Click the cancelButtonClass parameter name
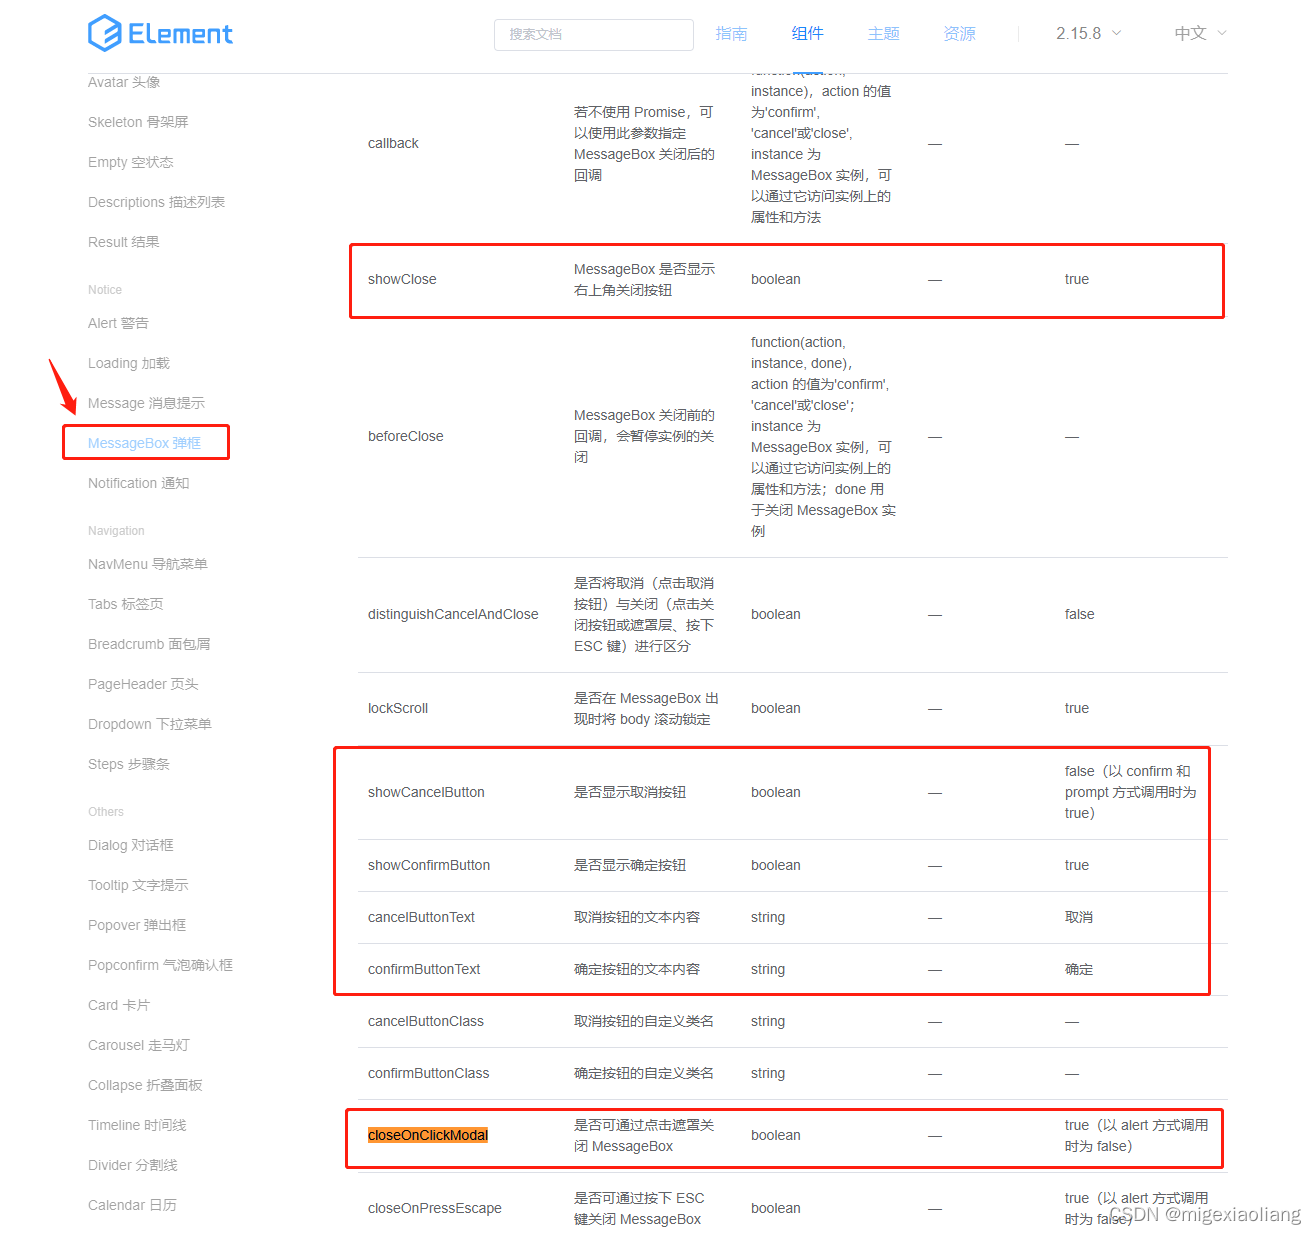Screen dimensions: 1316x1234 pos(426,1021)
